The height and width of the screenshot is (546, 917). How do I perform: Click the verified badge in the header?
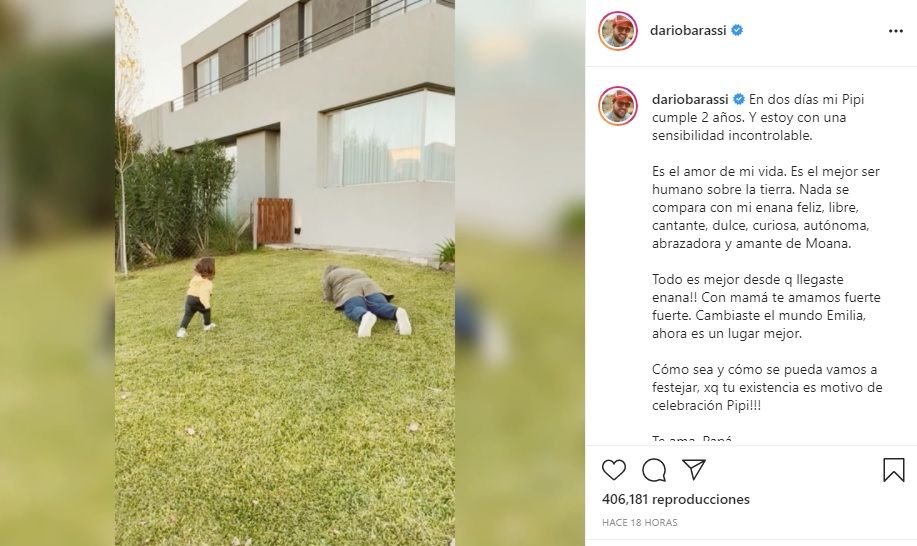(737, 30)
